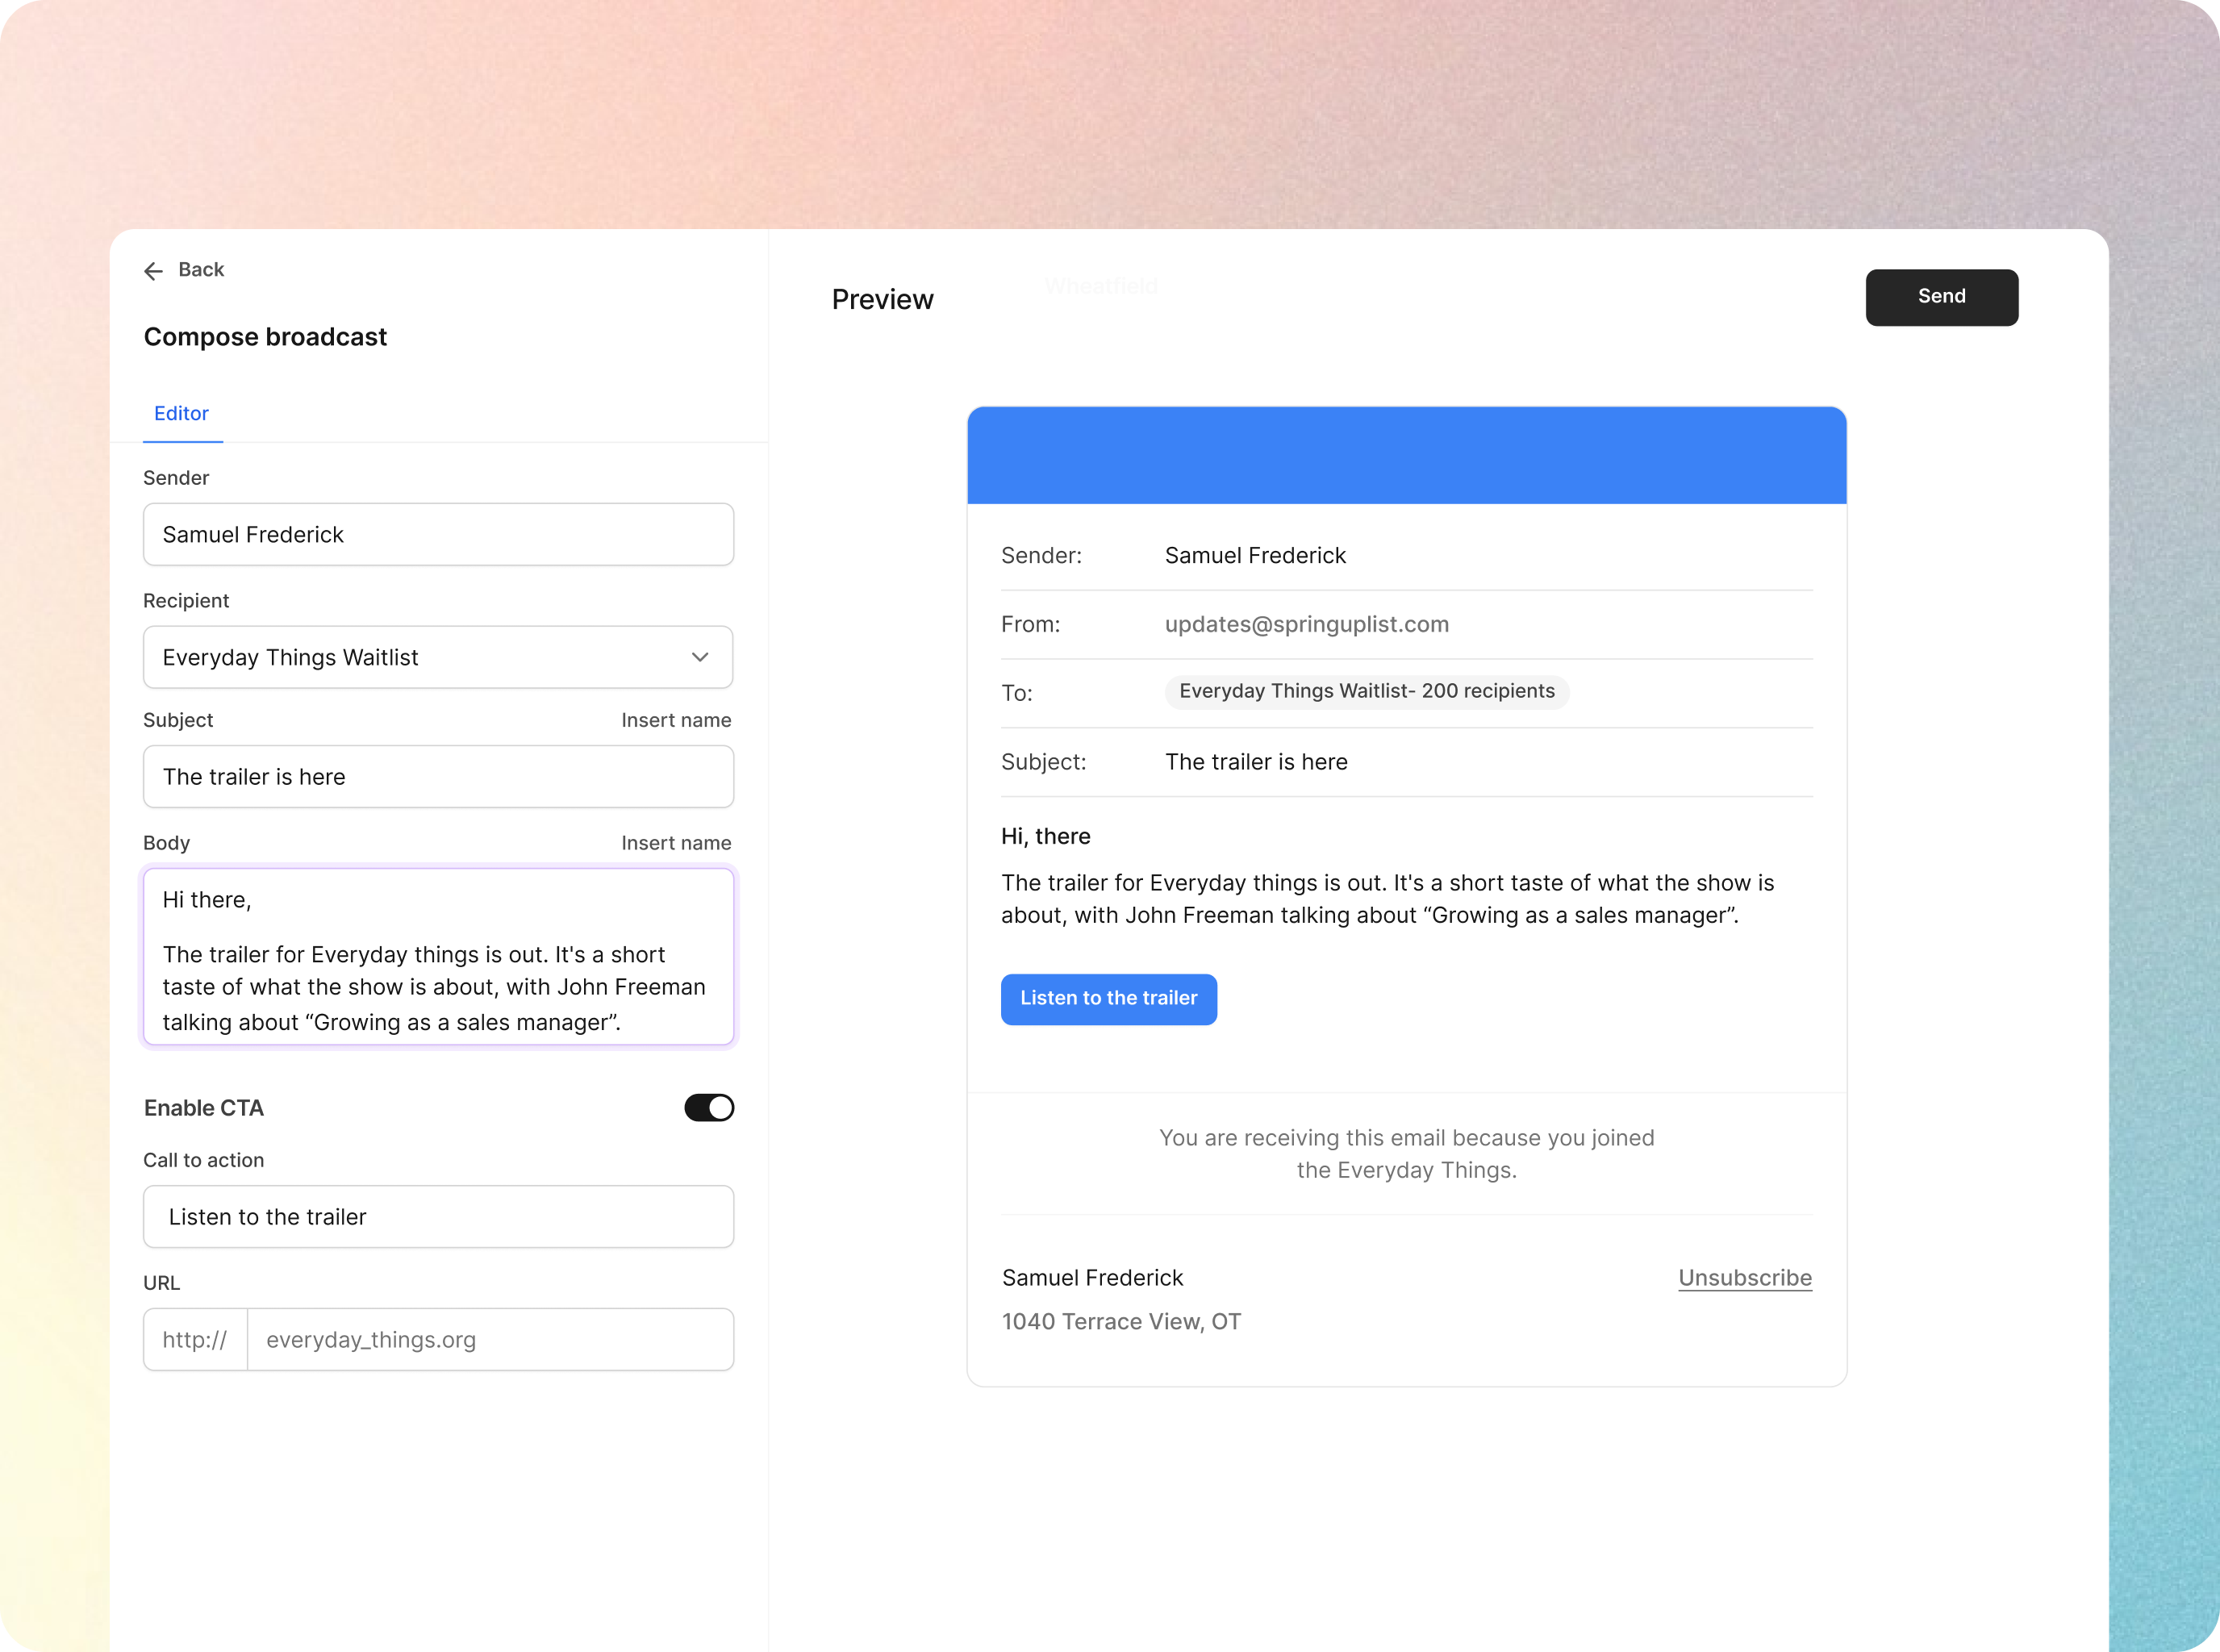Click the Compose broadcast heading
The width and height of the screenshot is (2220, 1652).
coord(265,337)
